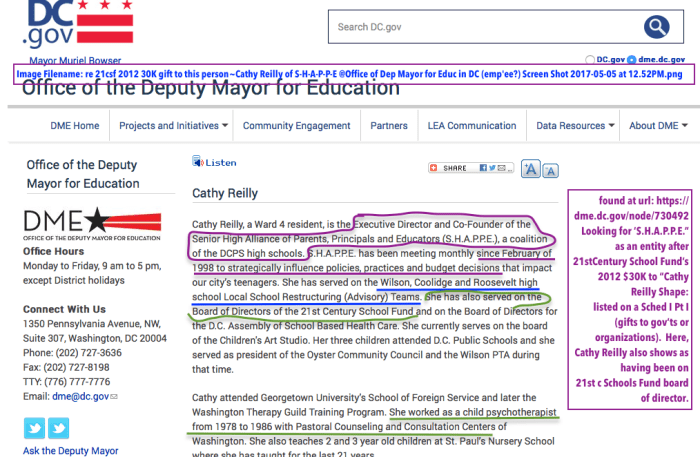Open the left Twitter bird icon
The width and height of the screenshot is (700, 457).
[36, 428]
